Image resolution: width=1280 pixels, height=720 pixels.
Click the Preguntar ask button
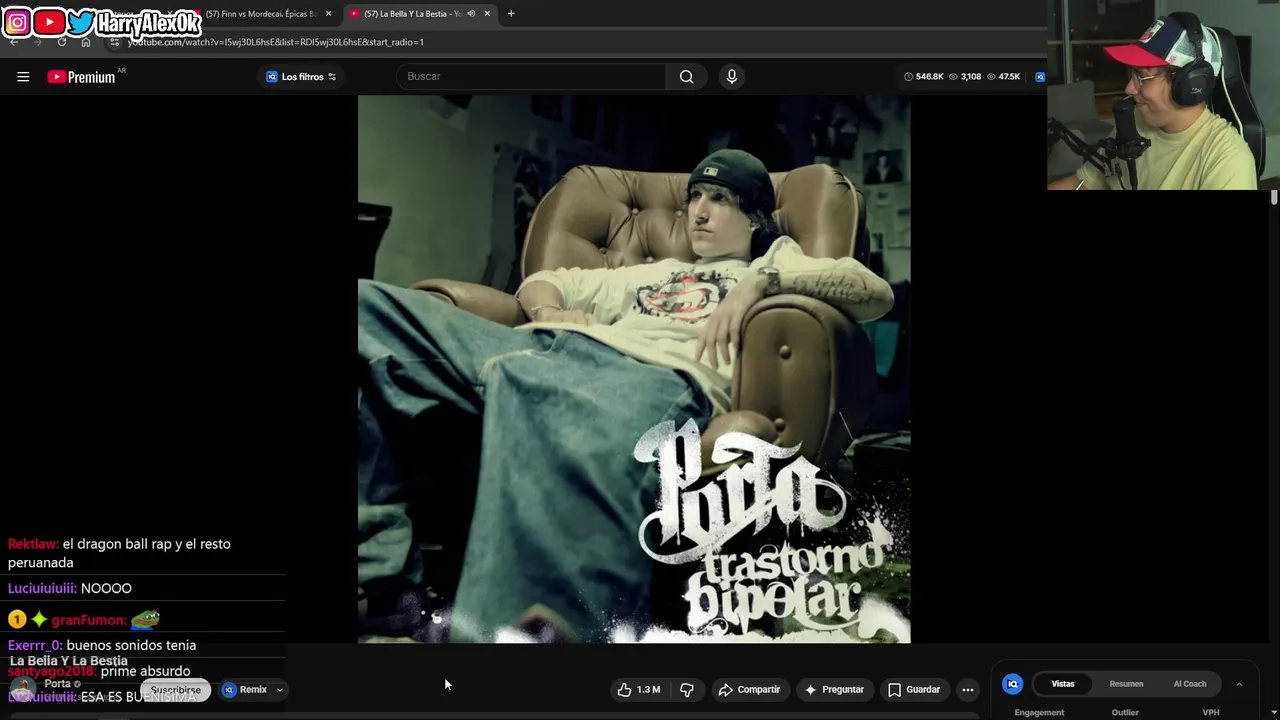coord(834,690)
